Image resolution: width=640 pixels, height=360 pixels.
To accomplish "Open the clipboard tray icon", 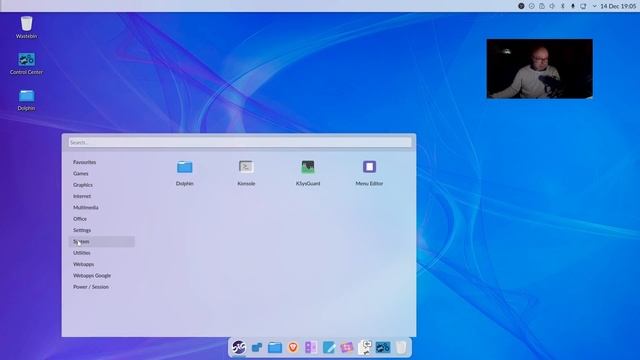I will click(542, 6).
